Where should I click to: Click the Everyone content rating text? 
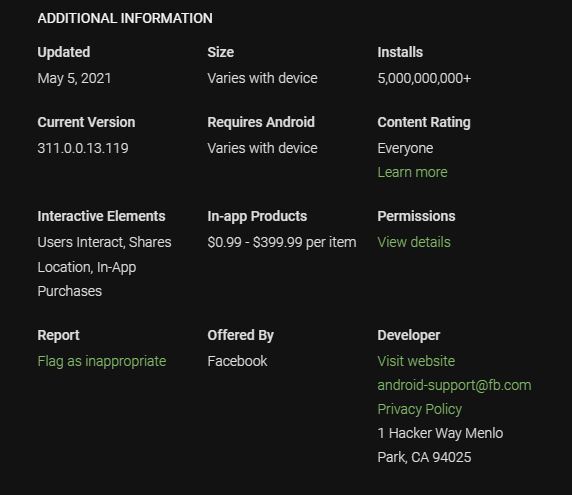pos(405,148)
